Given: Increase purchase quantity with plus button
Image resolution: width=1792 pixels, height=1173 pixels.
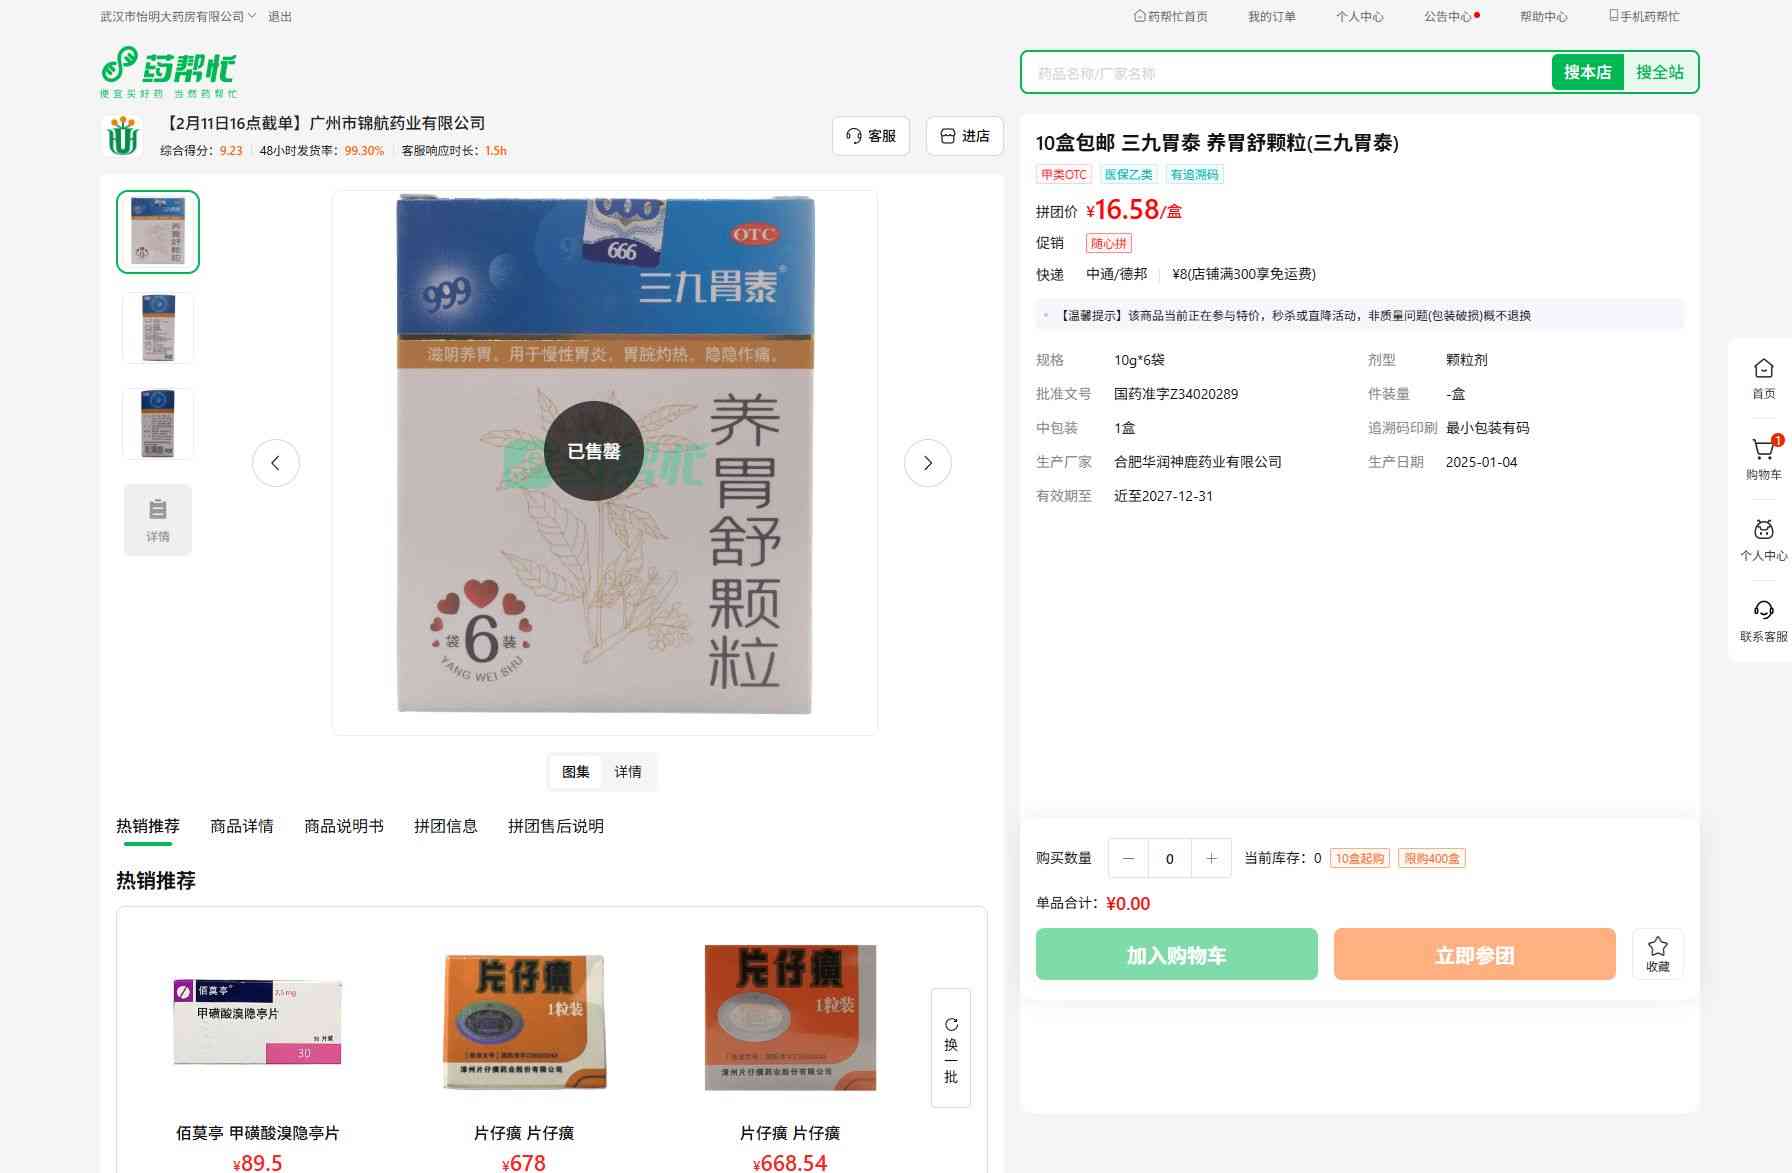Looking at the screenshot, I should [1211, 858].
